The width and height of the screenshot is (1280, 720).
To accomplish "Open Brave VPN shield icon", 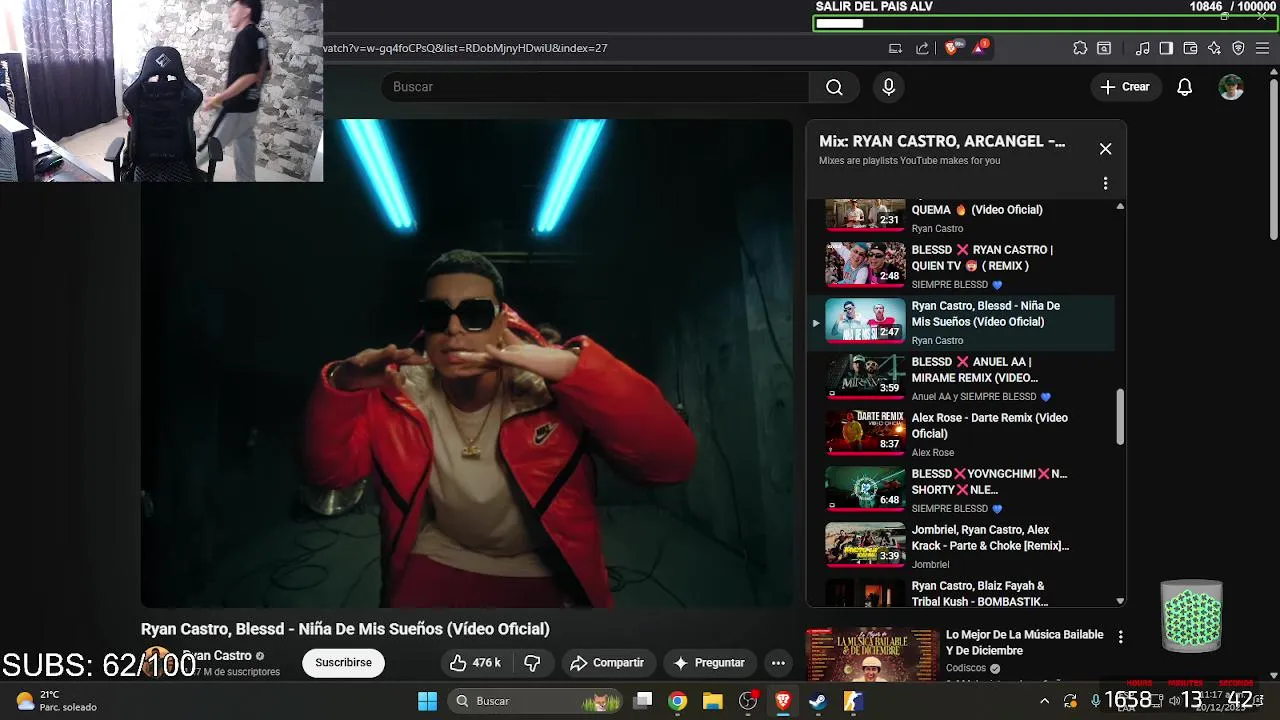I will pyautogui.click(x=1238, y=48).
